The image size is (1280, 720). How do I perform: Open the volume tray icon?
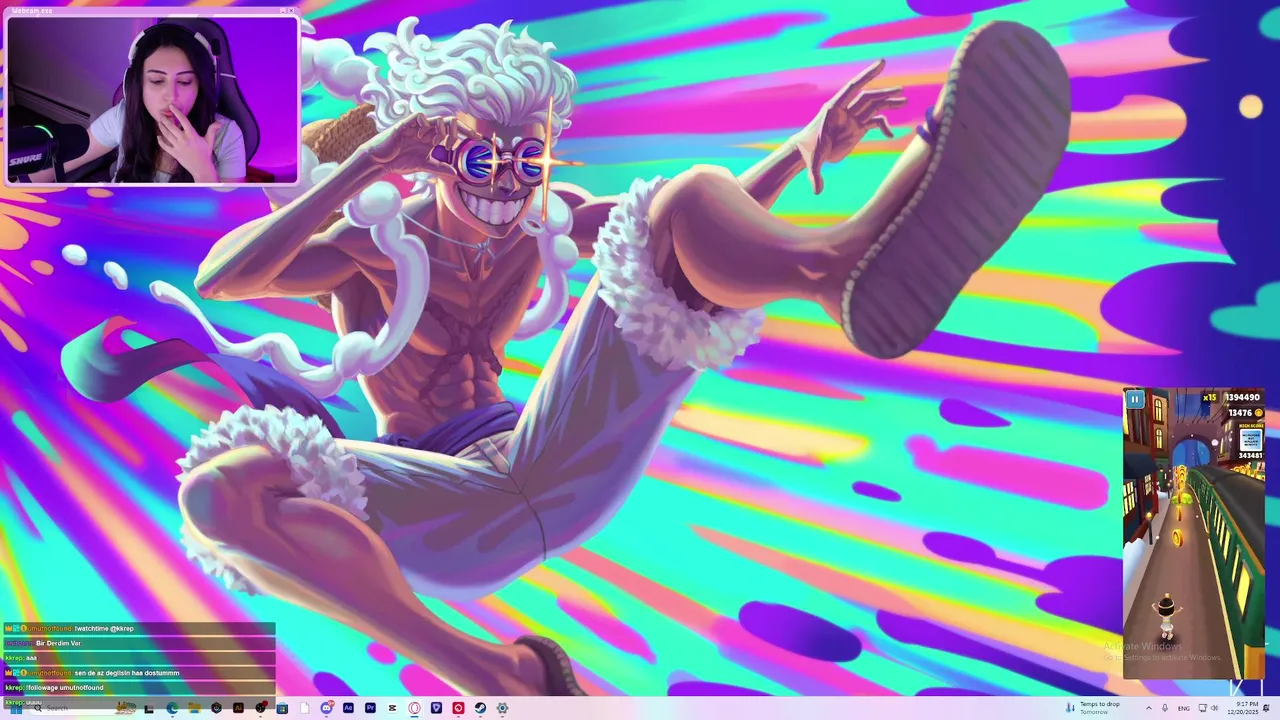click(x=1215, y=708)
